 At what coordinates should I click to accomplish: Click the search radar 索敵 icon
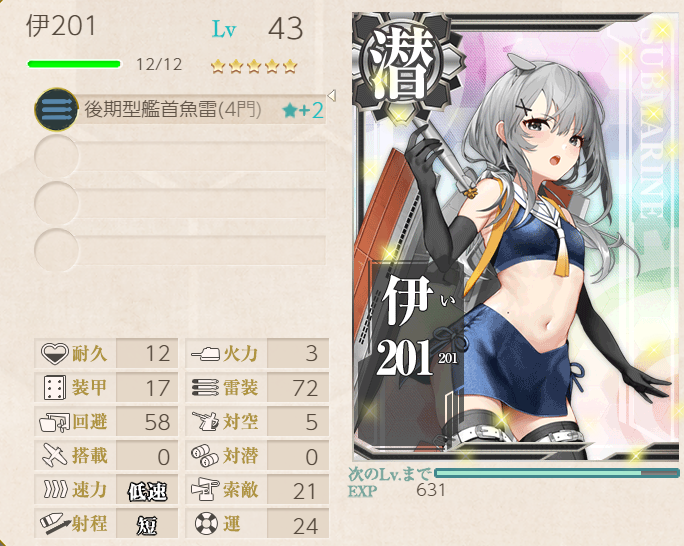(x=205, y=489)
